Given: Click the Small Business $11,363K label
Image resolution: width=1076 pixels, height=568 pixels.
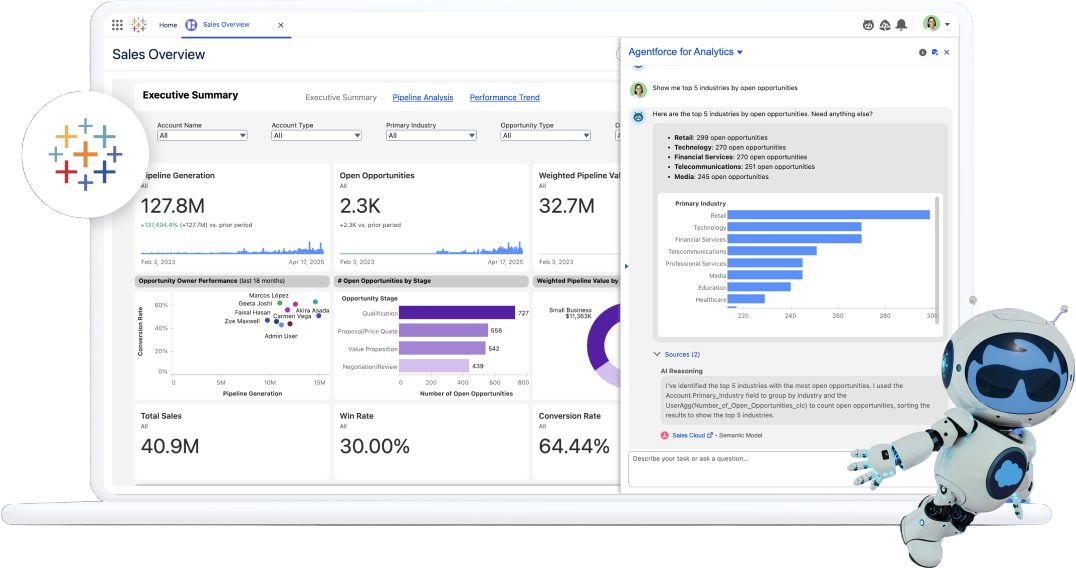Looking at the screenshot, I should coord(570,313).
